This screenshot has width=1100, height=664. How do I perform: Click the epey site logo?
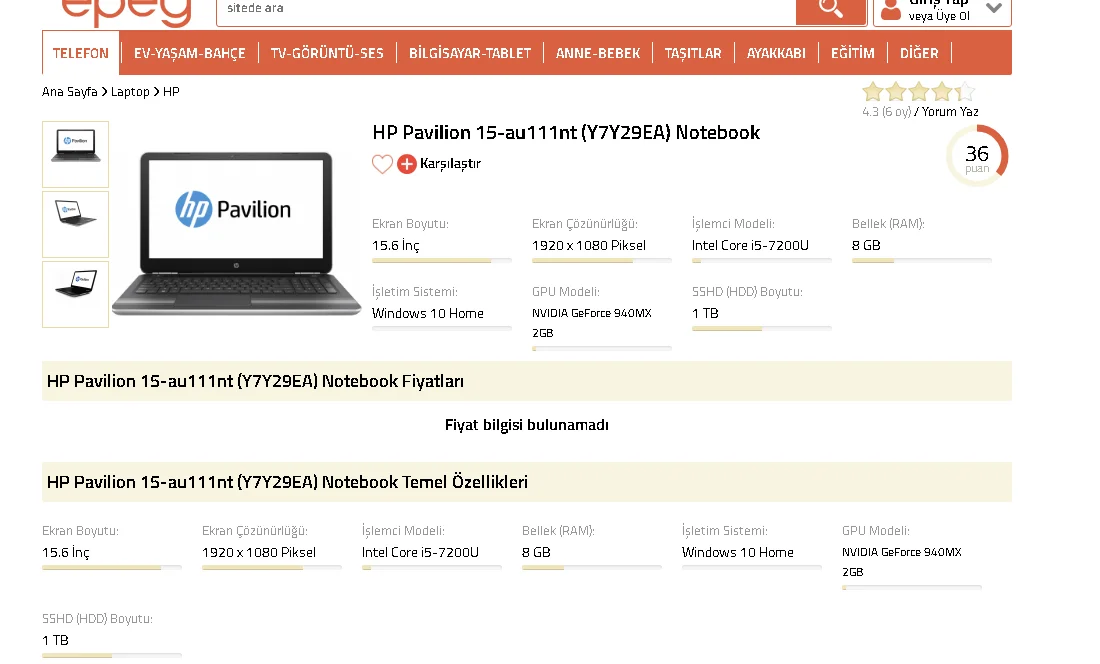coord(126,11)
